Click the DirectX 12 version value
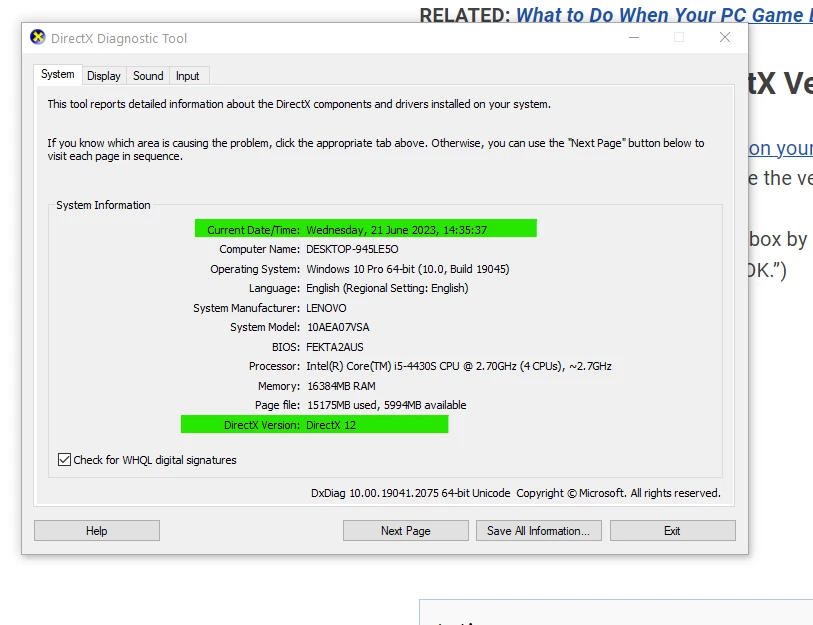This screenshot has height=625, width=813. pyautogui.click(x=331, y=425)
